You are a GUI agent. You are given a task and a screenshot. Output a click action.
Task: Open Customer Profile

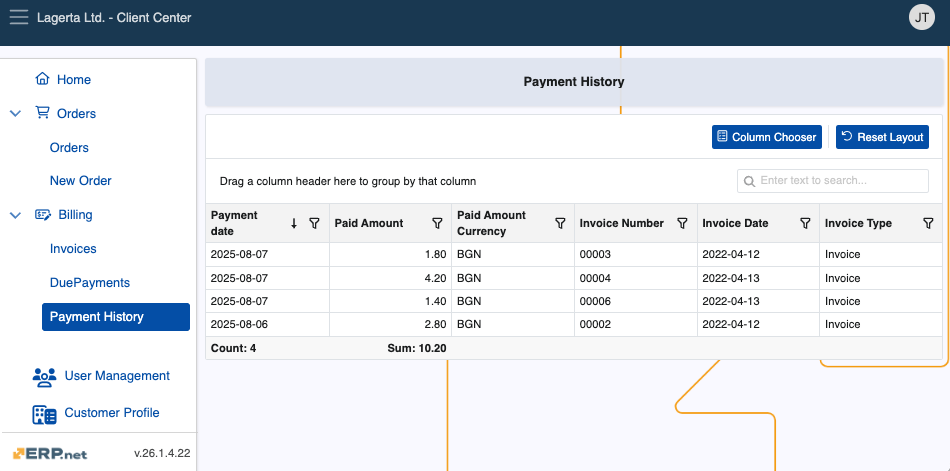[x=112, y=413]
